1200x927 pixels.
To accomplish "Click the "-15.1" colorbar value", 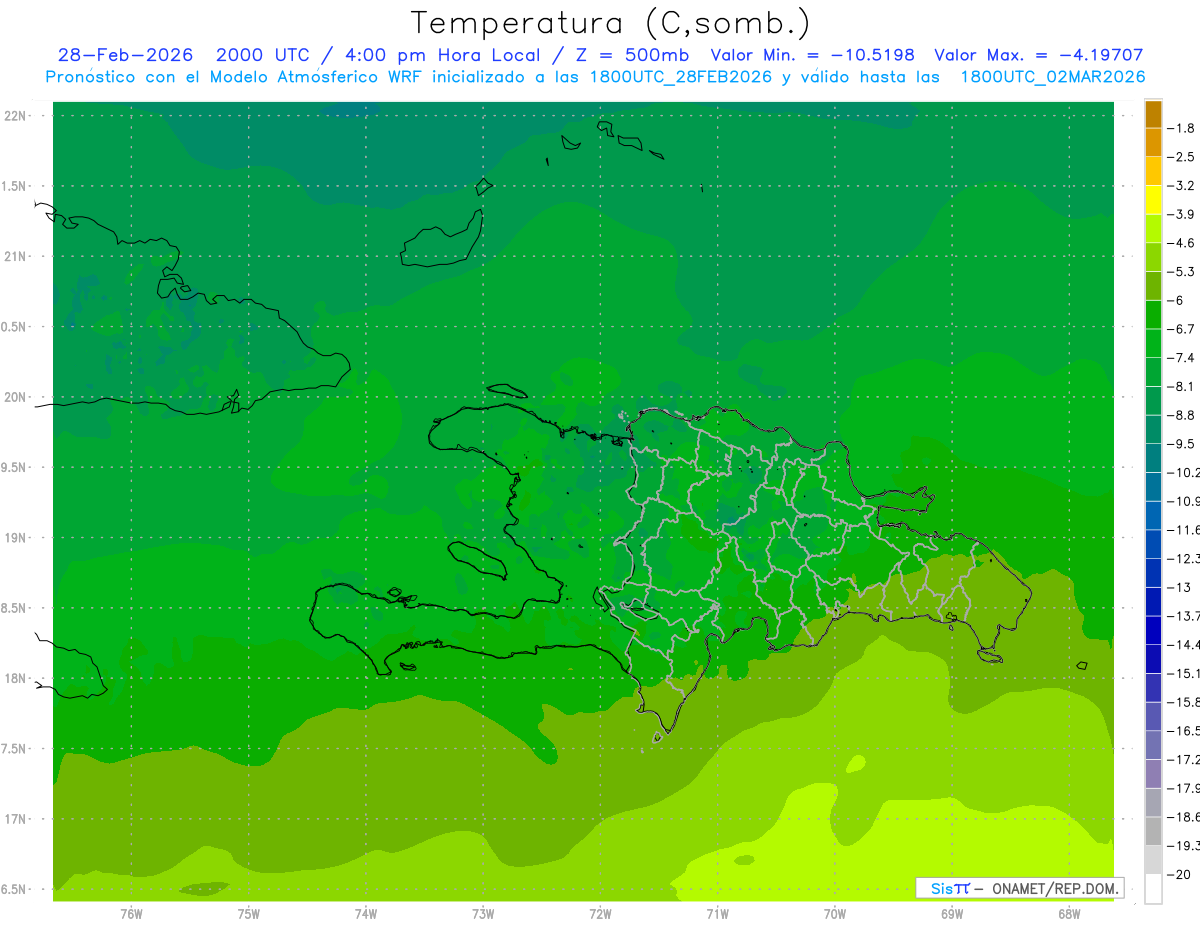I will [x=1185, y=673].
